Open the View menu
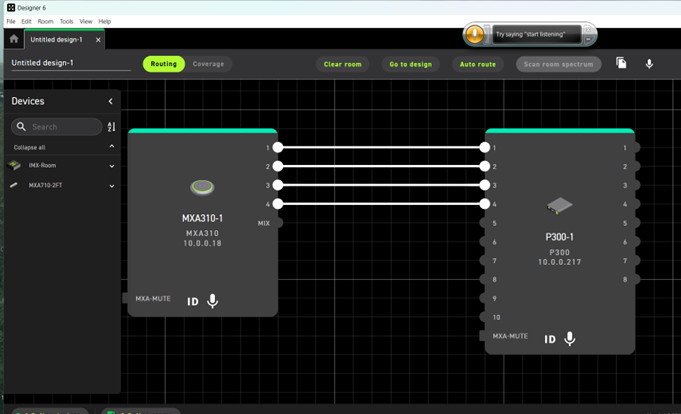 [x=86, y=21]
